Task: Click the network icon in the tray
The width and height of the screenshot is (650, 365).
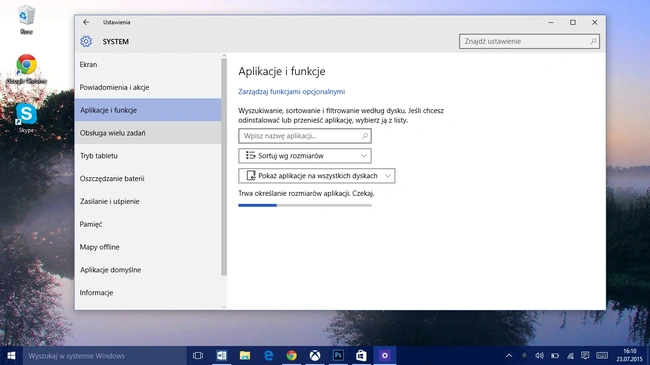Action: (570, 356)
